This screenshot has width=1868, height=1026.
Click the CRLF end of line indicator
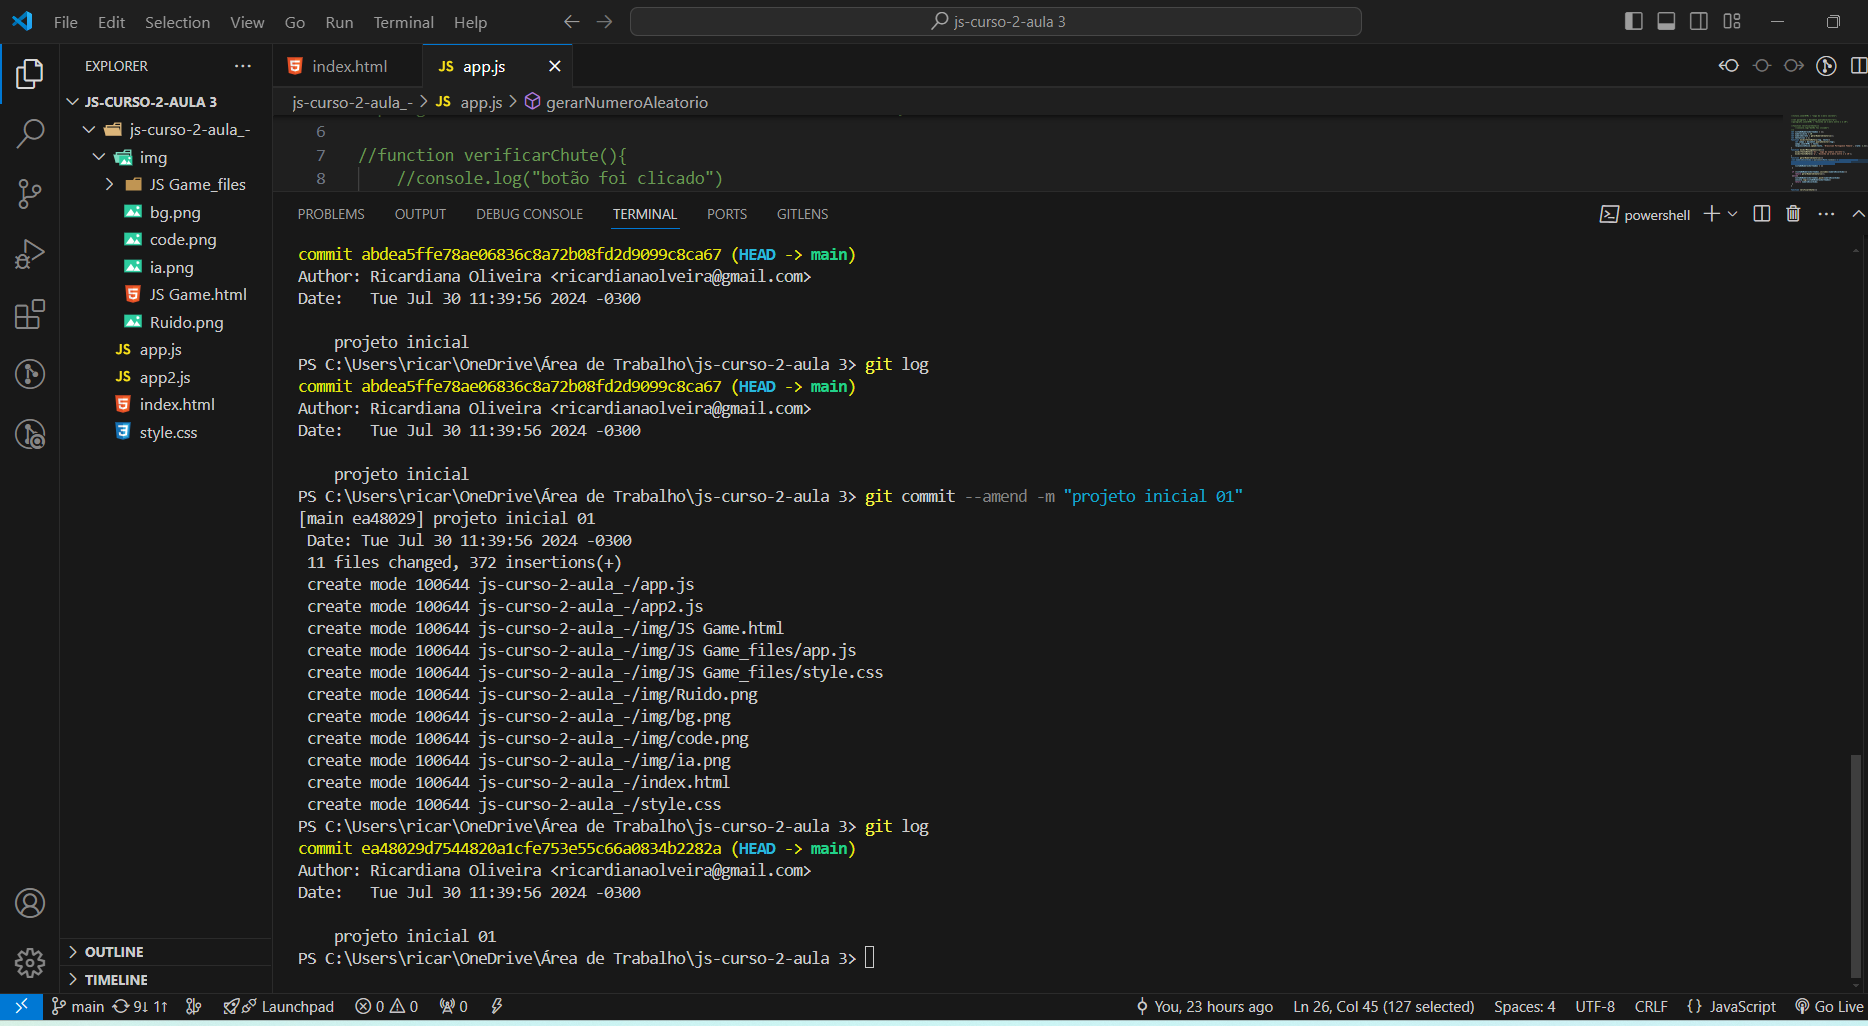(1651, 1006)
